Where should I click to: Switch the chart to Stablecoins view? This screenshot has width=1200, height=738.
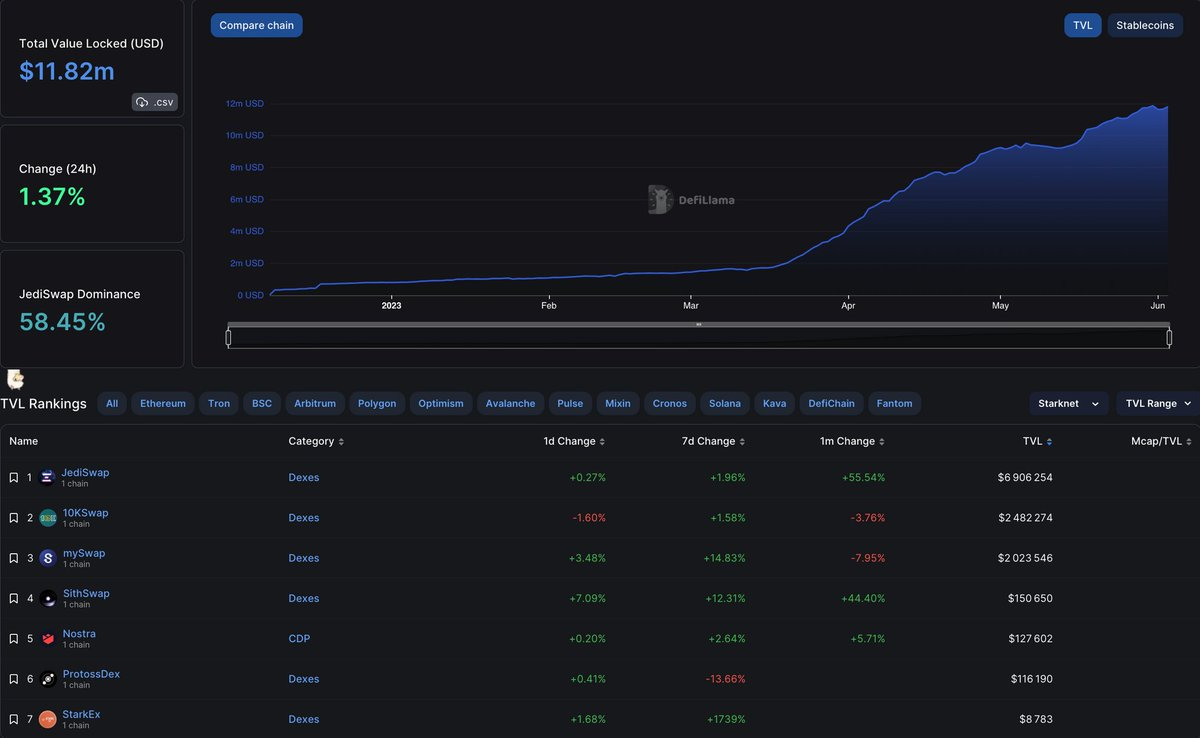(1144, 24)
